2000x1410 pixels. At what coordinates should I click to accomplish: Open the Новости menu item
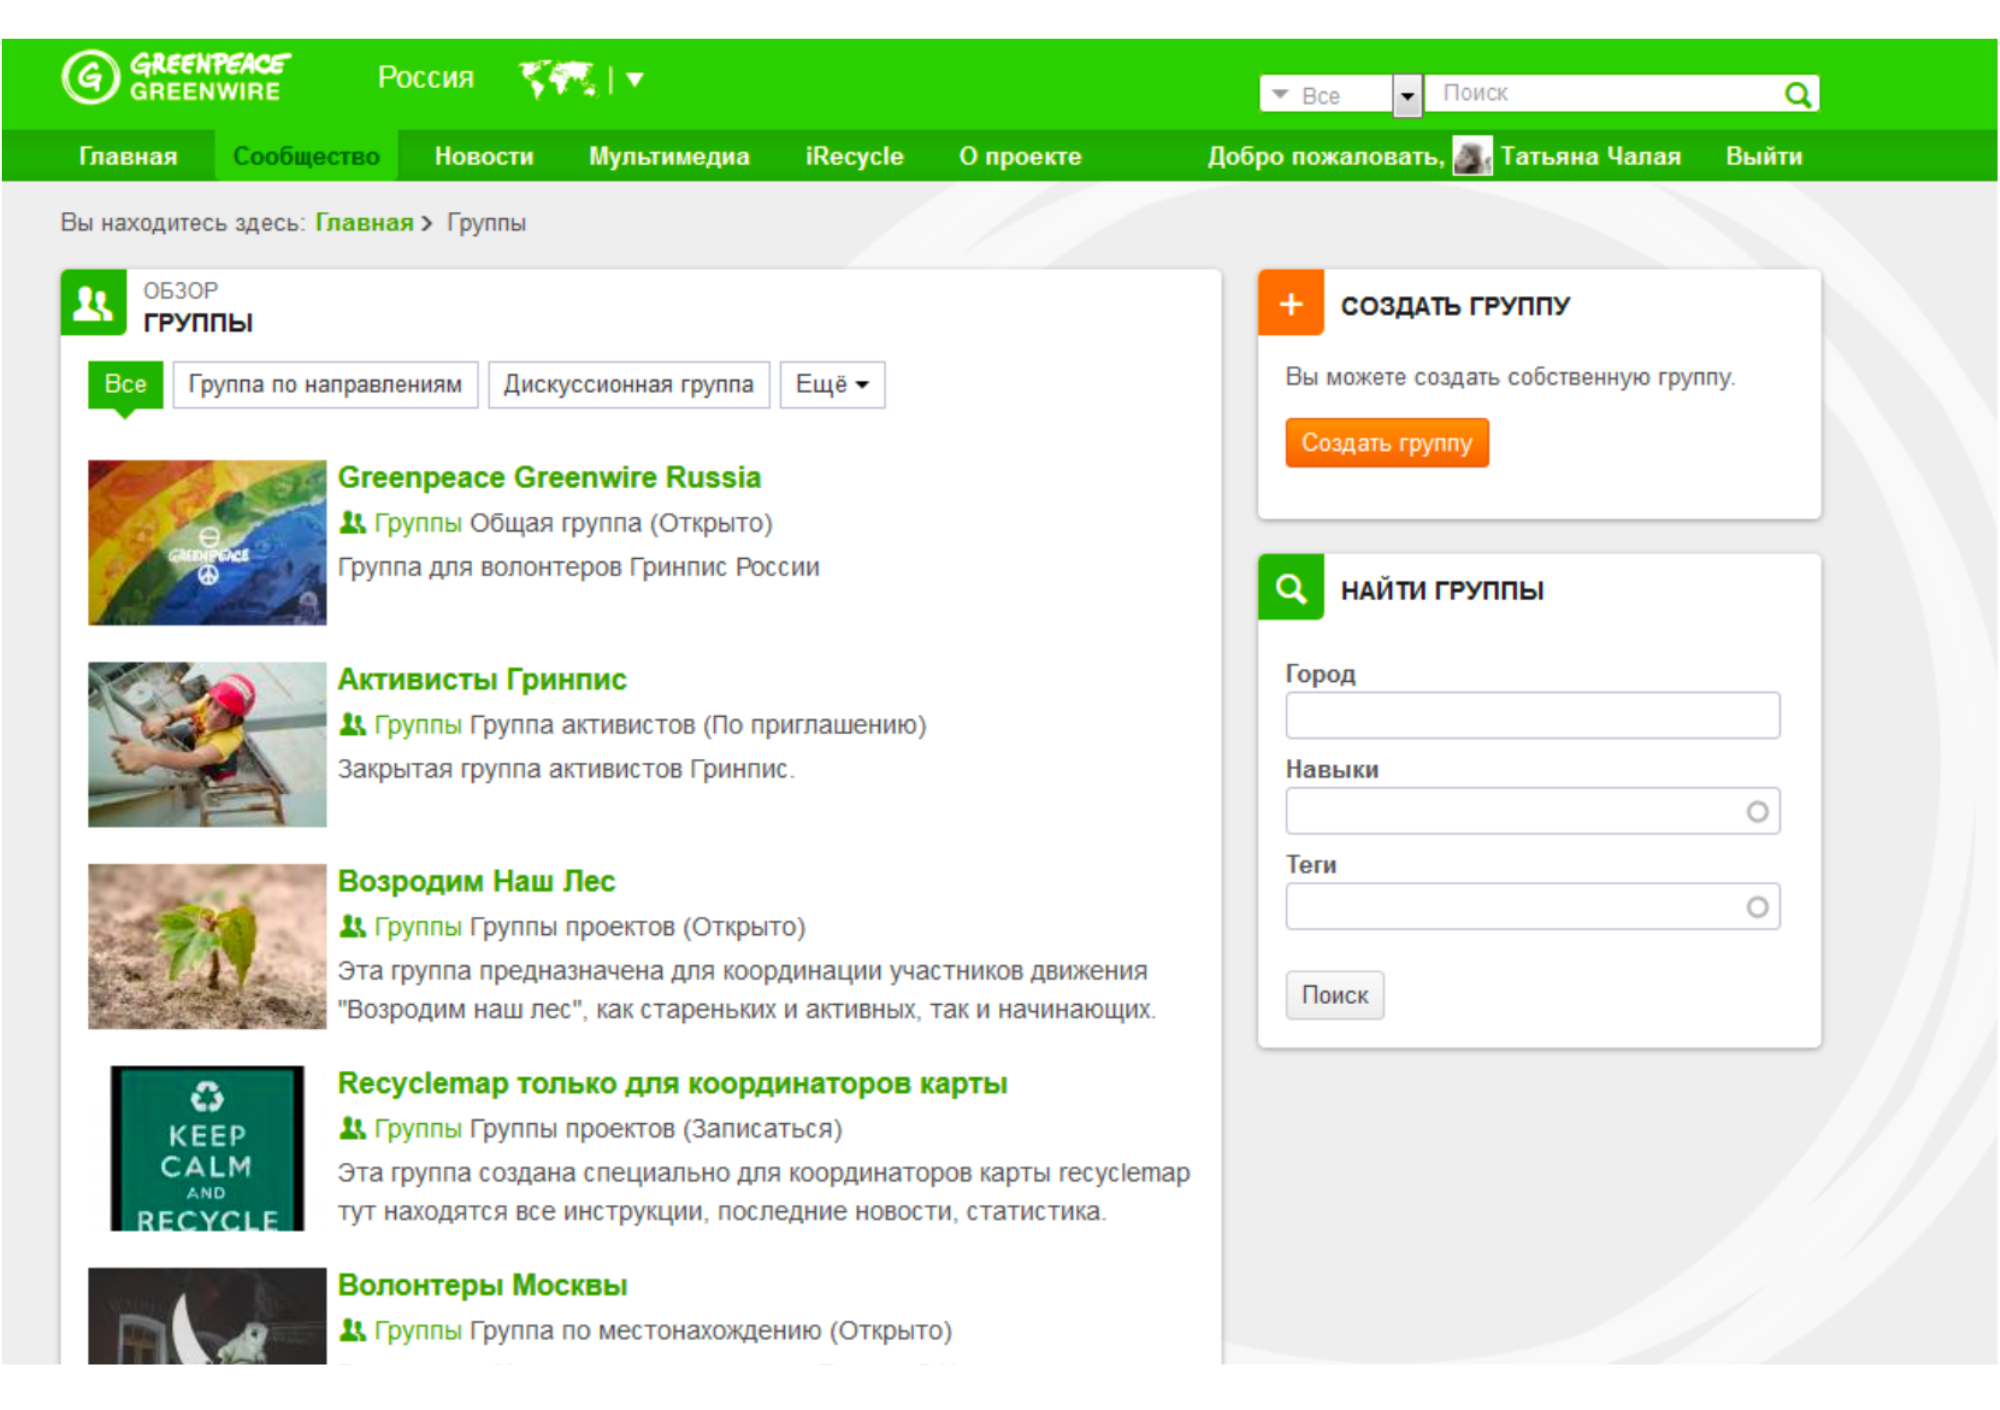pos(484,157)
